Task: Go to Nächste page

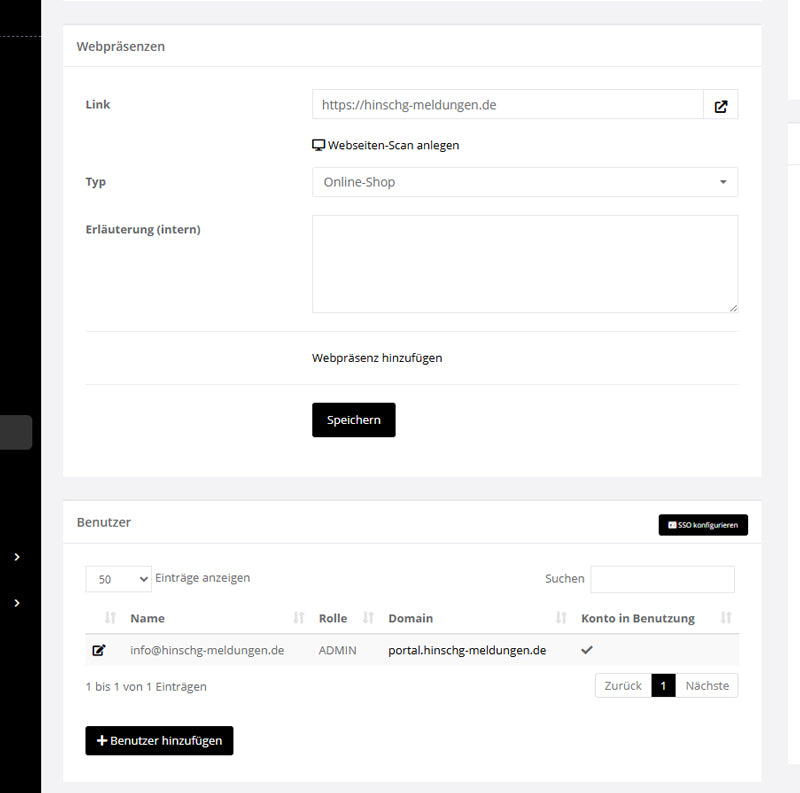Action: tap(707, 686)
